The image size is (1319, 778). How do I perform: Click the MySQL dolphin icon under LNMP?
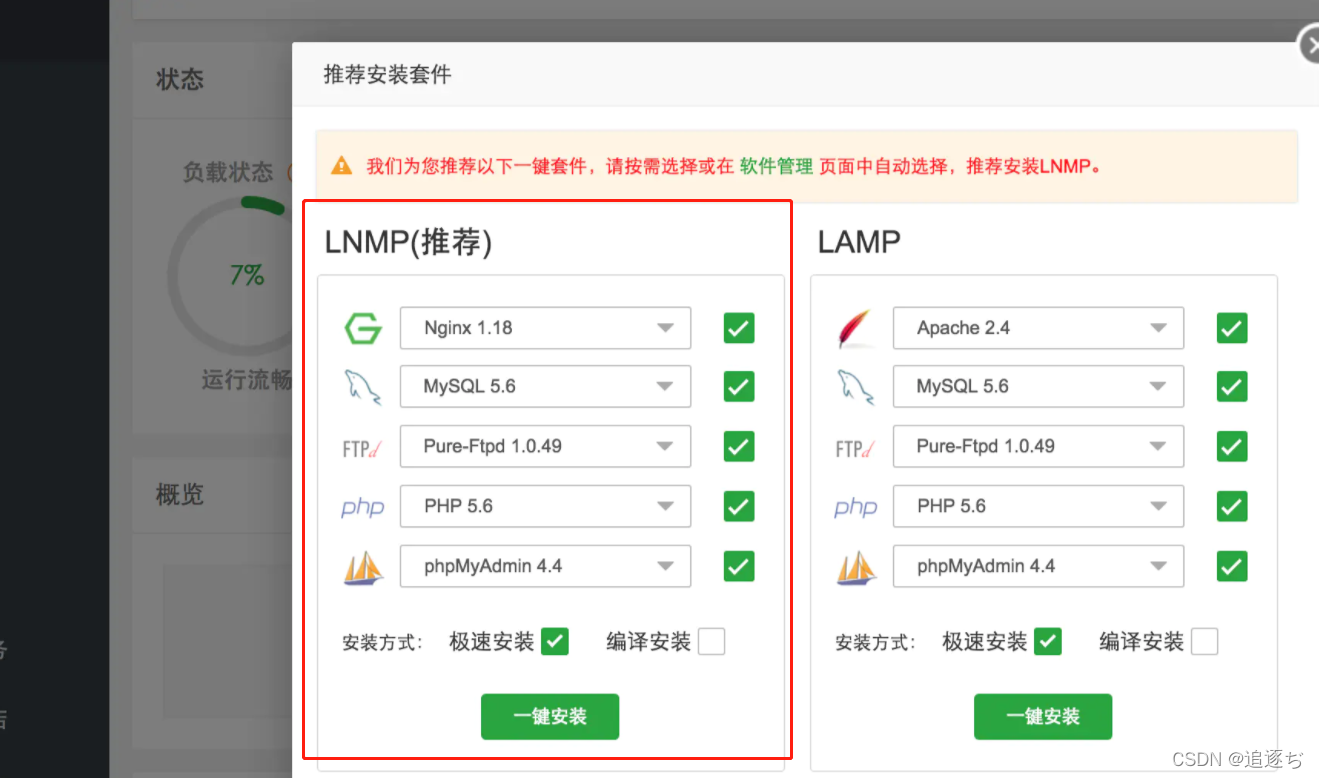point(362,387)
